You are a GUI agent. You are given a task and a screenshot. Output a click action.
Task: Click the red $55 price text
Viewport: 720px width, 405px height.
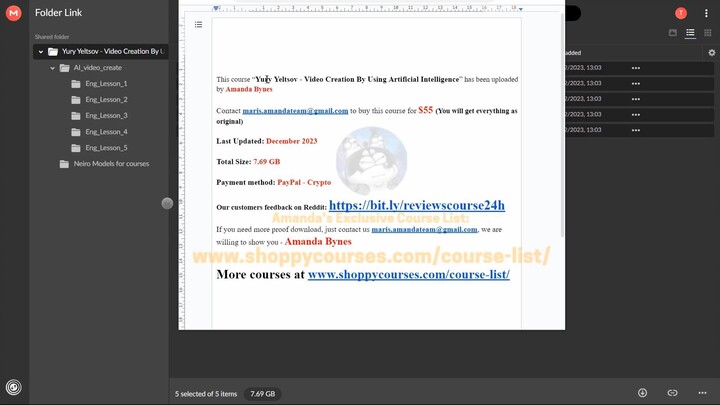[x=425, y=110]
